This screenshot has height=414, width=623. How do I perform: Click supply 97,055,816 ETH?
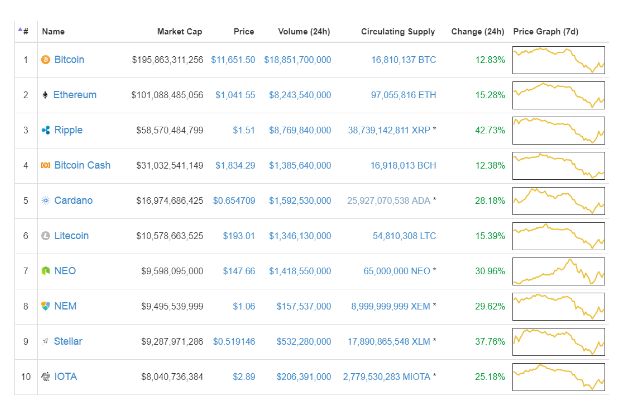404,95
